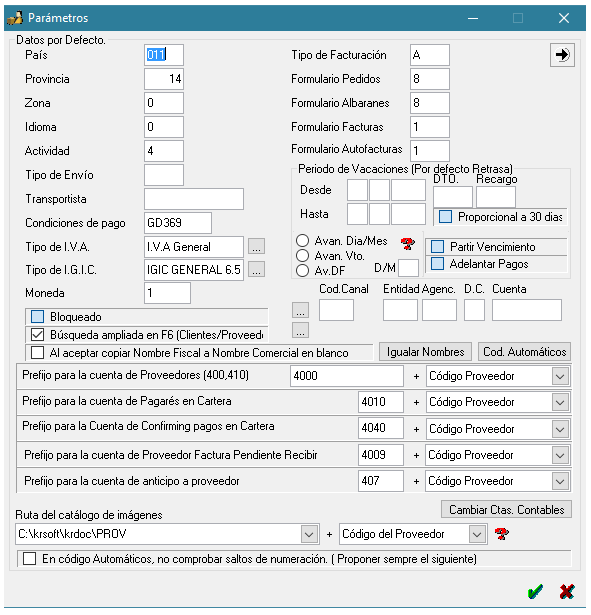Click the País input field
The width and height of the screenshot is (591, 615).
point(164,55)
